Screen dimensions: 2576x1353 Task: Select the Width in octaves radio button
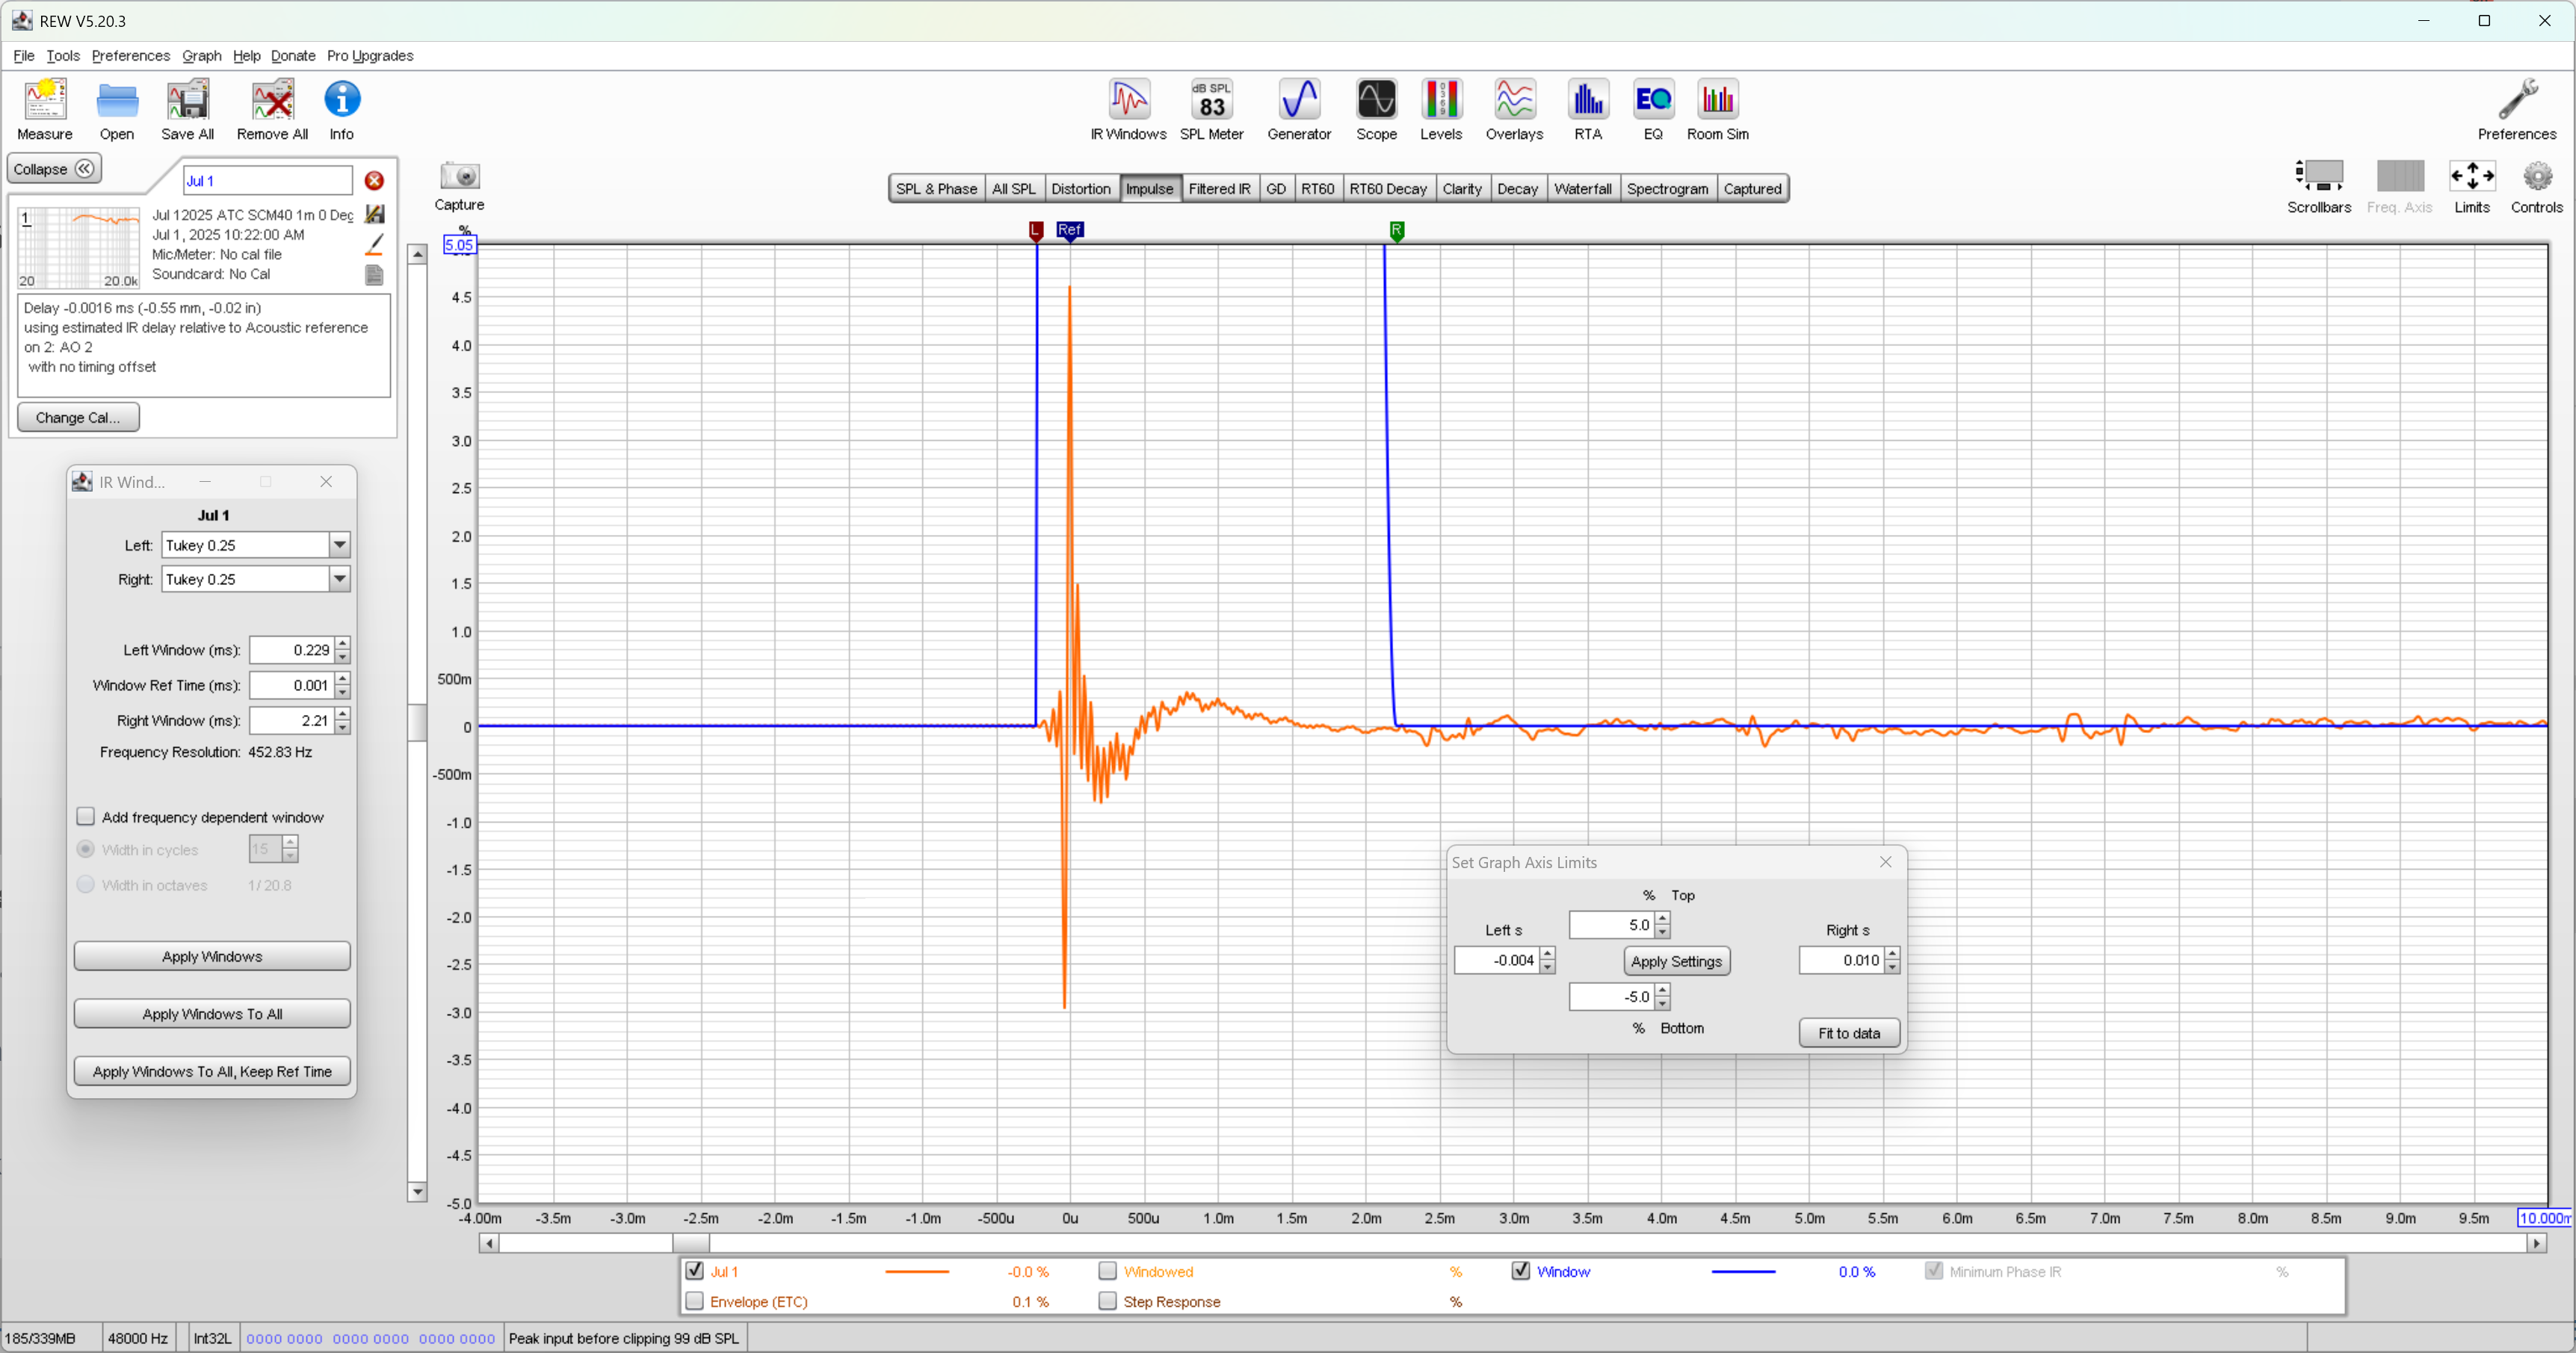click(x=86, y=884)
